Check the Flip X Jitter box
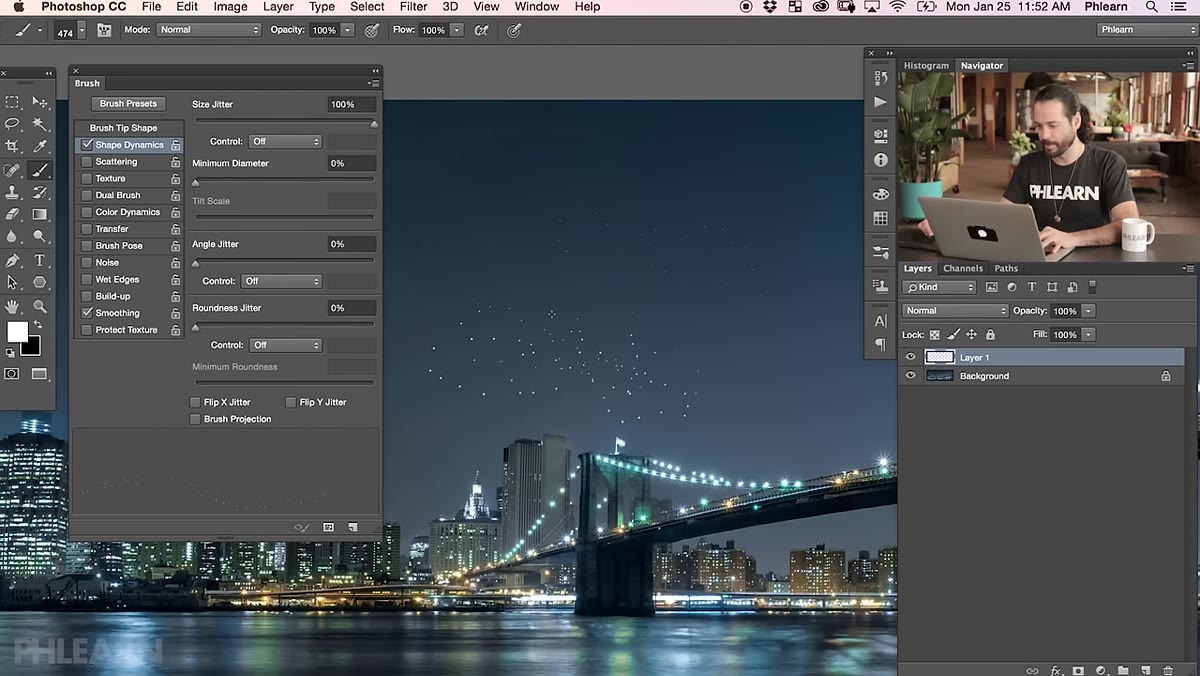 (195, 402)
